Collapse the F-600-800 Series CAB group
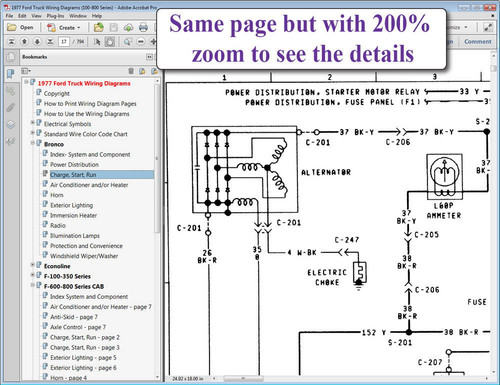Viewport: 500px width, 385px height. pyautogui.click(x=33, y=285)
